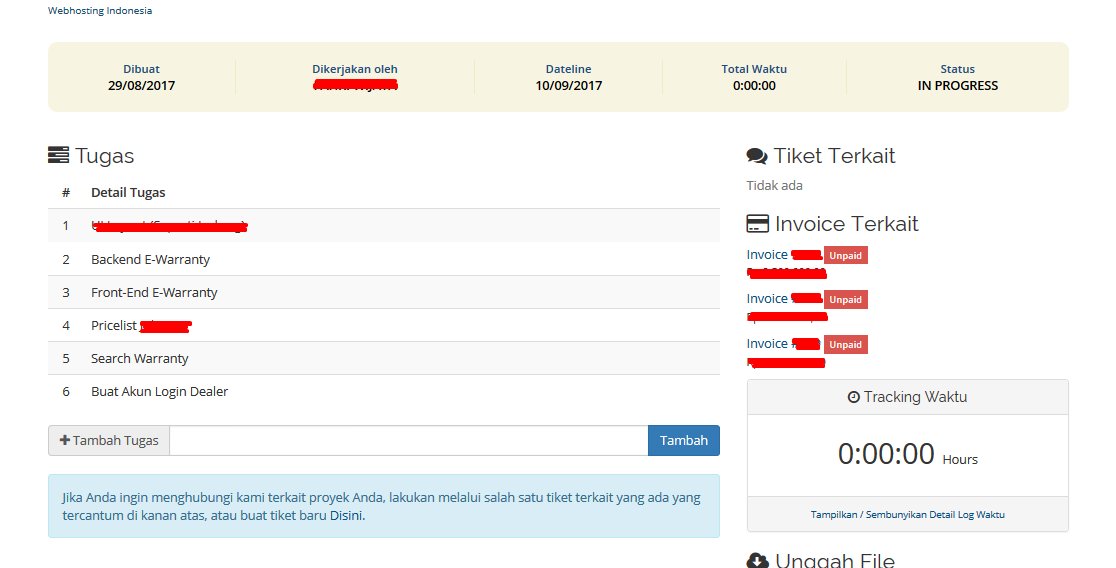Open the second Invoice link
This screenshot has height=568, width=1116.
pyautogui.click(x=767, y=299)
